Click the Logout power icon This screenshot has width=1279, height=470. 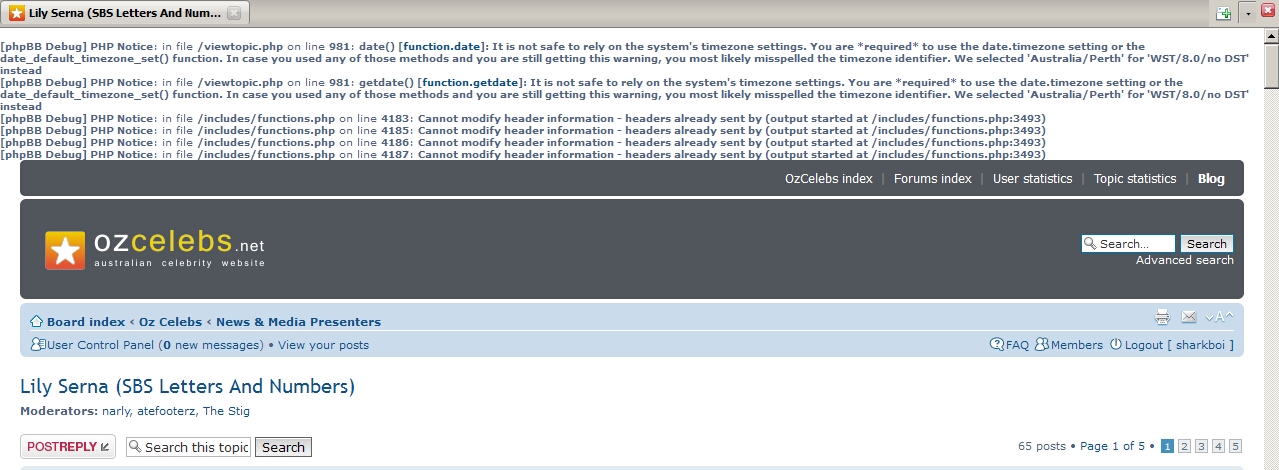tap(1115, 345)
